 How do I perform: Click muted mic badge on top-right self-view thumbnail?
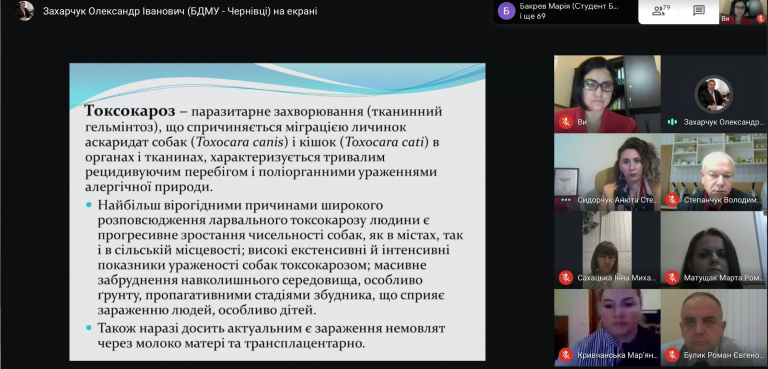click(760, 19)
